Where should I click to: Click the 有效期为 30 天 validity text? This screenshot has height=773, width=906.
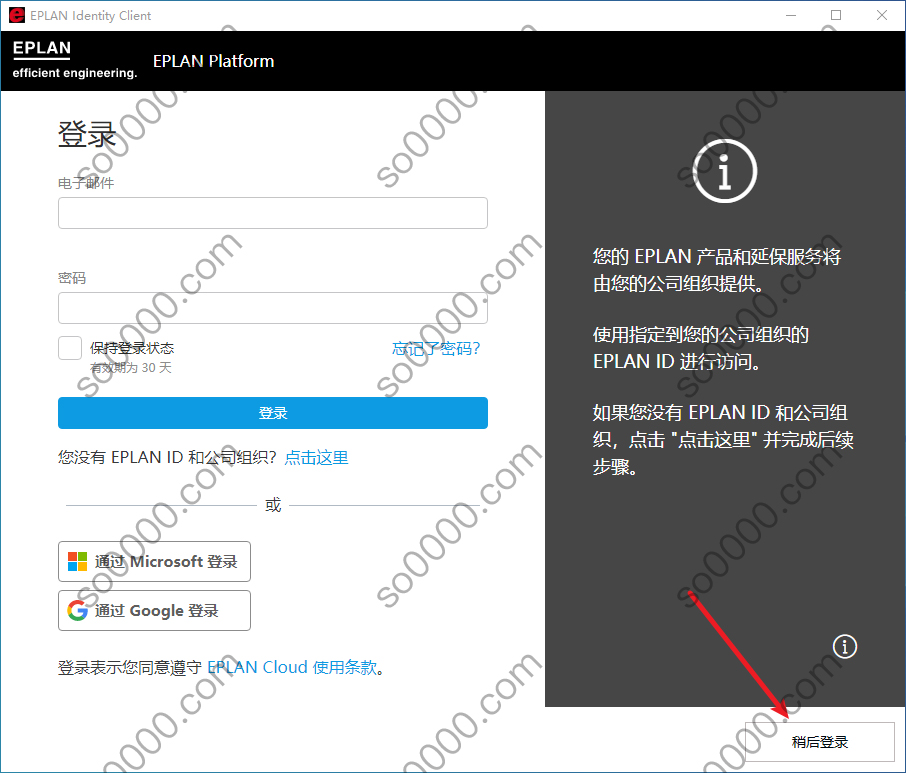(x=131, y=367)
